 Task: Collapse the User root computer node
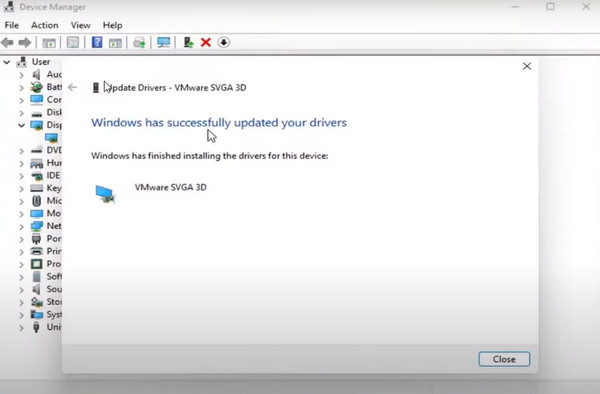tap(7, 62)
